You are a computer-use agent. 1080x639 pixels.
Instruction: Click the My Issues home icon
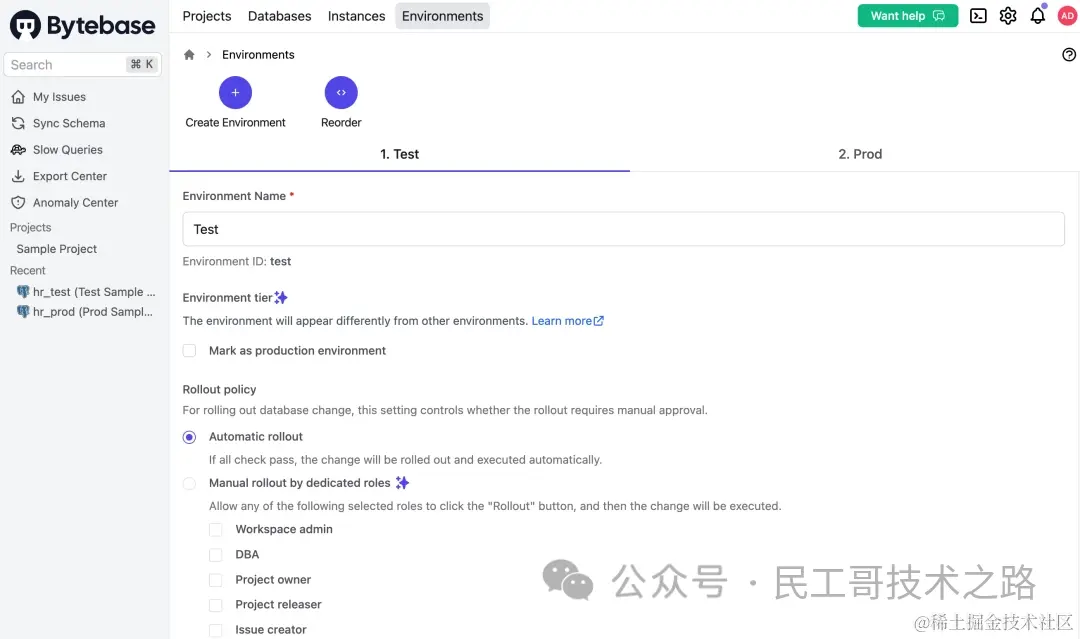pyautogui.click(x=19, y=97)
